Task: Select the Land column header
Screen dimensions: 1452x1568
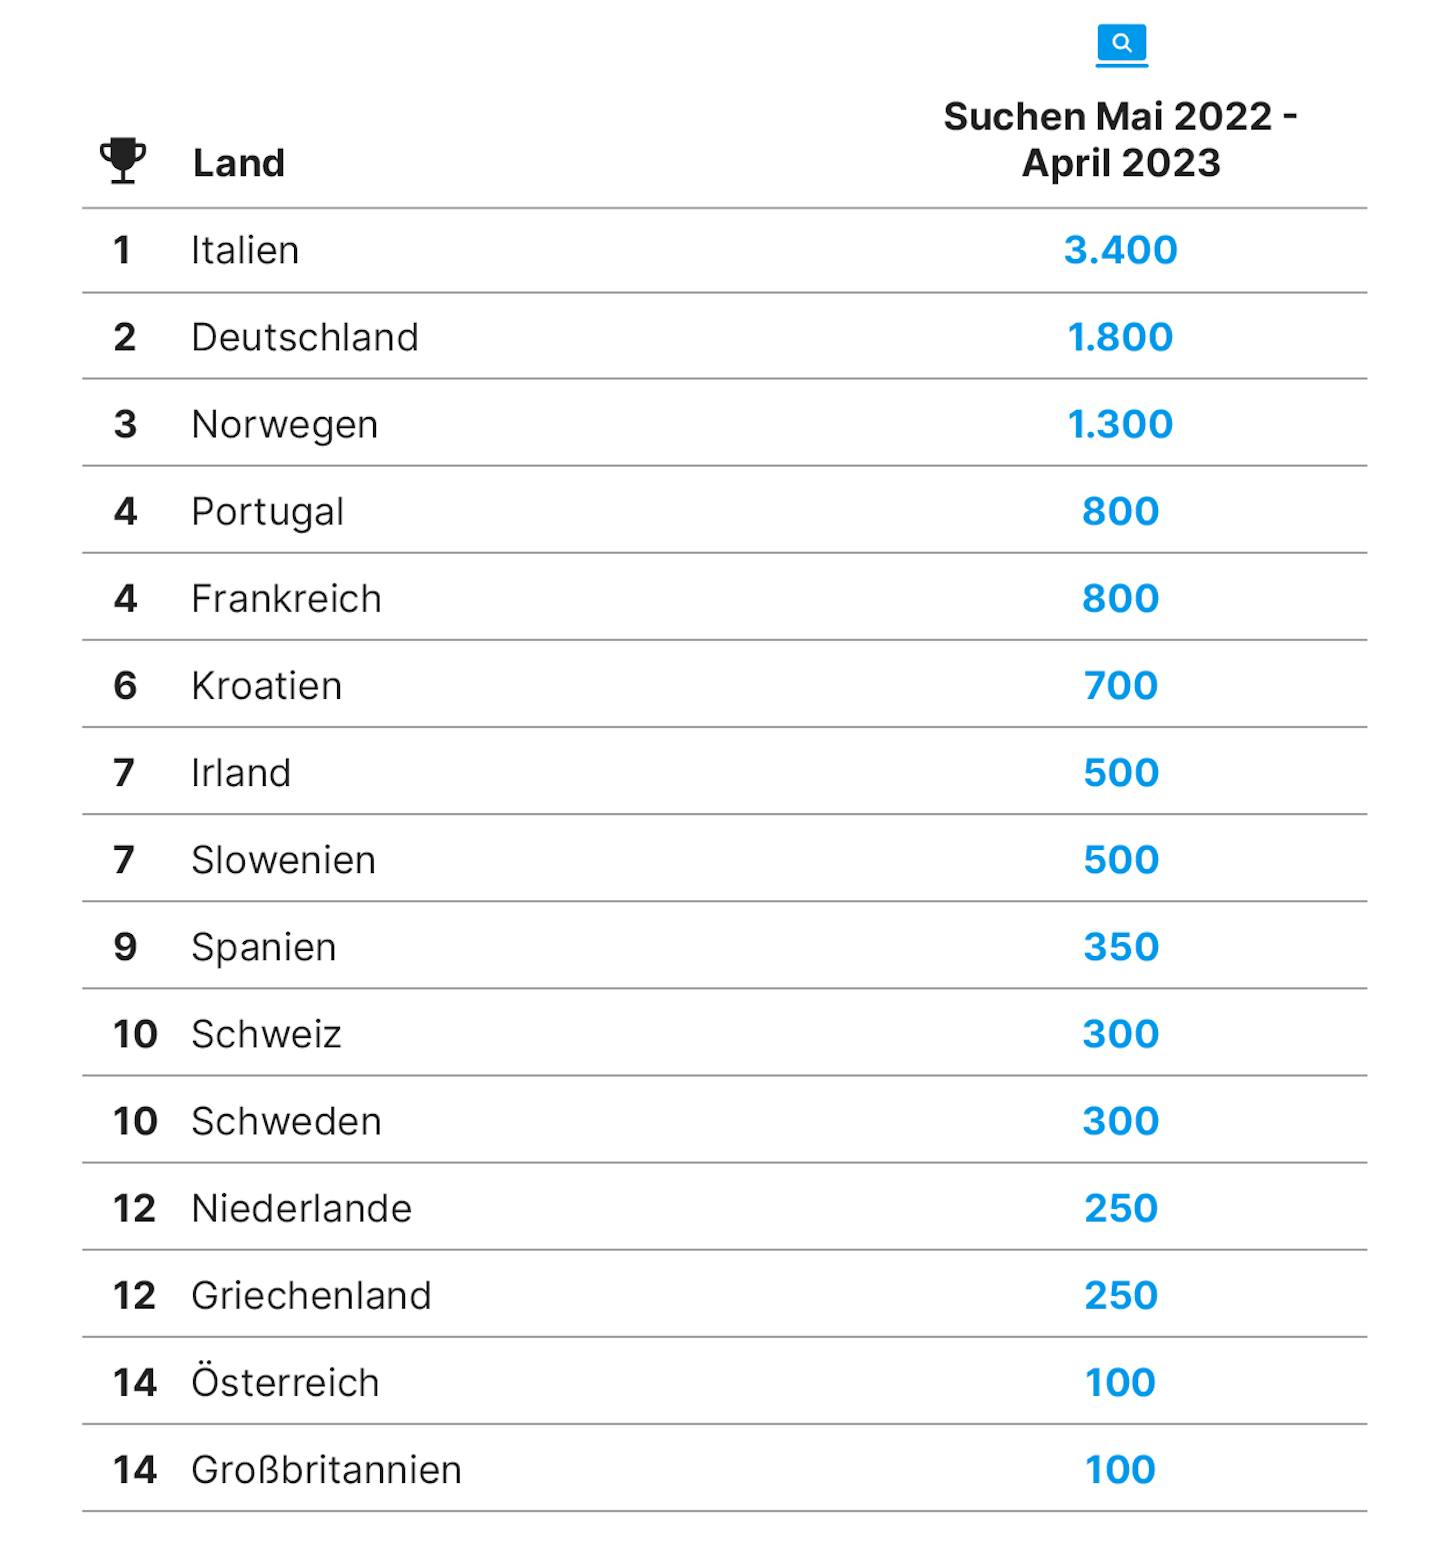Action: 239,163
